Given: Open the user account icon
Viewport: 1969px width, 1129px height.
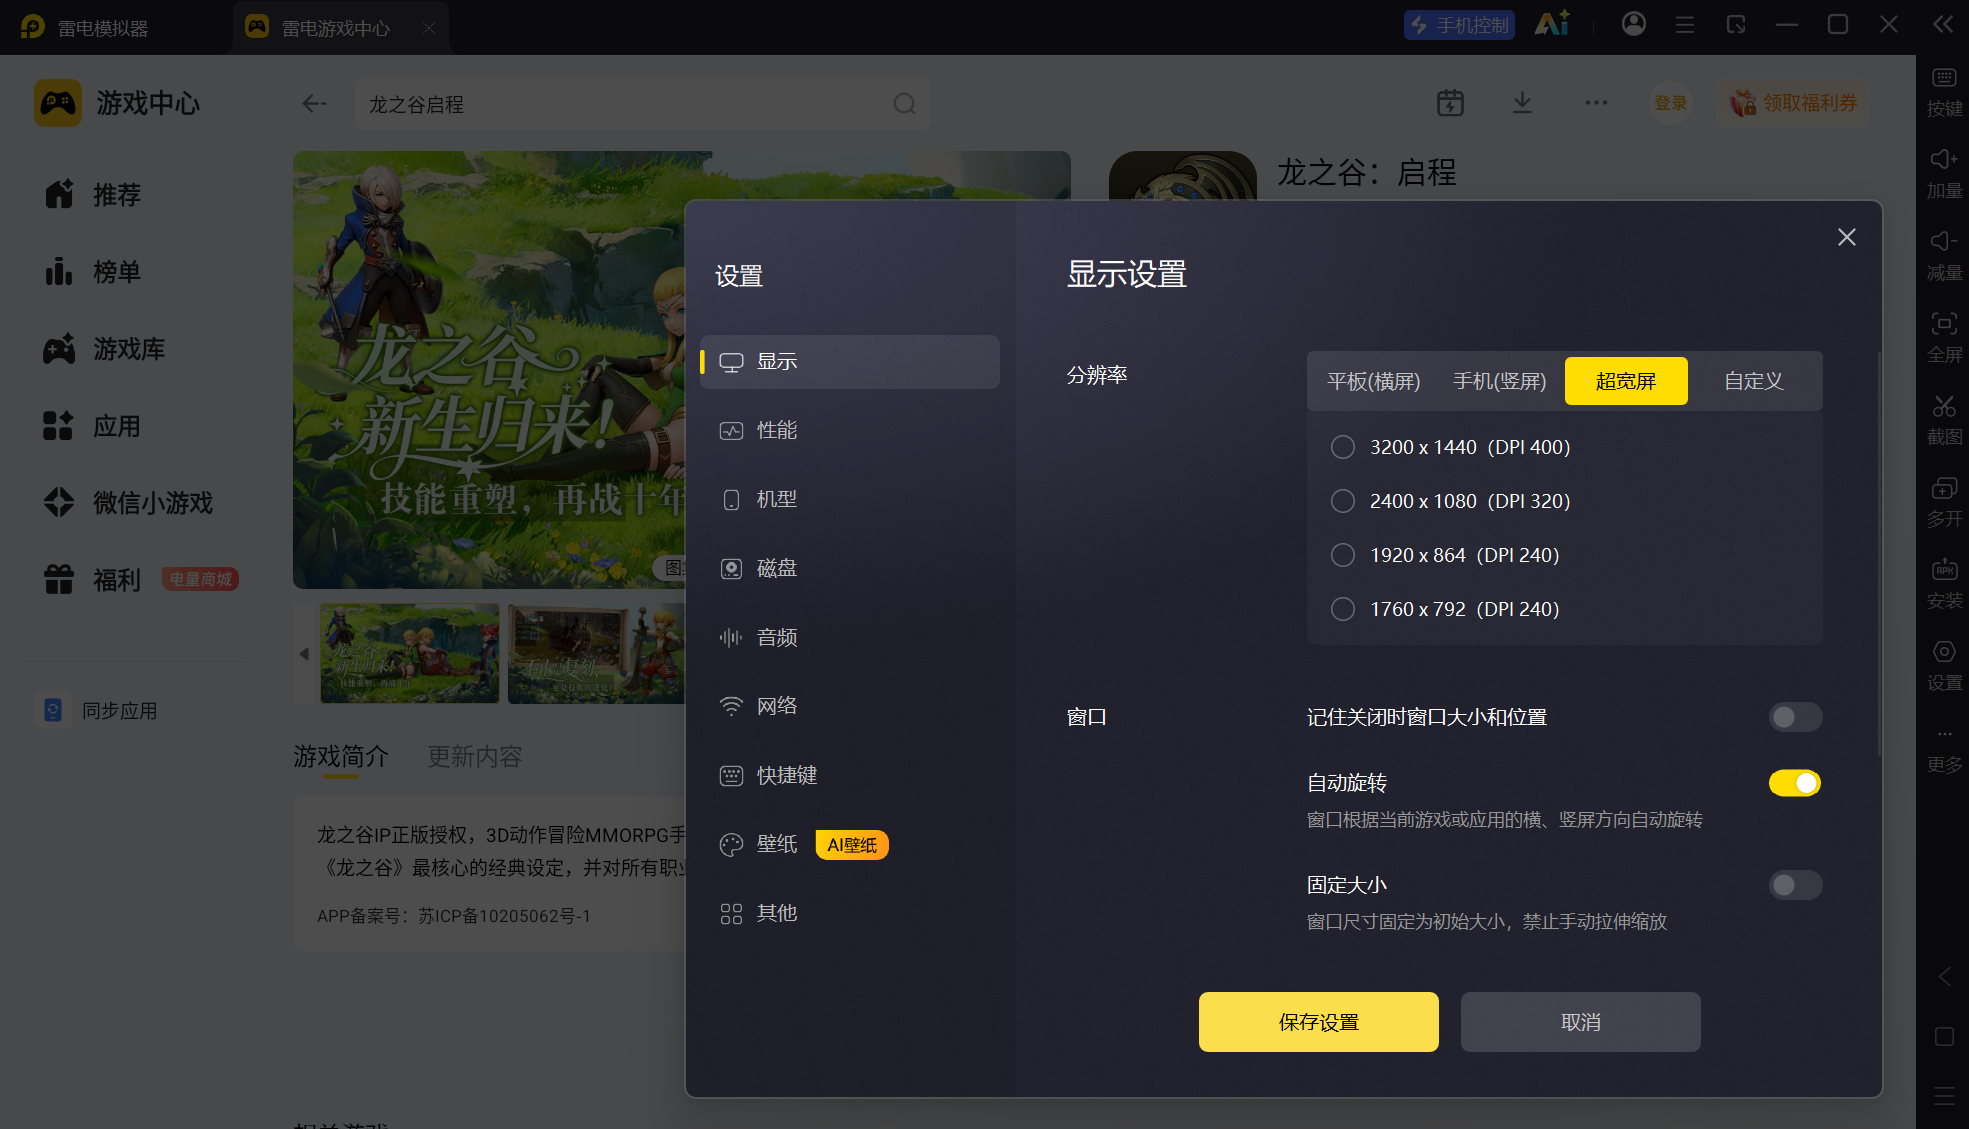Looking at the screenshot, I should pyautogui.click(x=1634, y=24).
